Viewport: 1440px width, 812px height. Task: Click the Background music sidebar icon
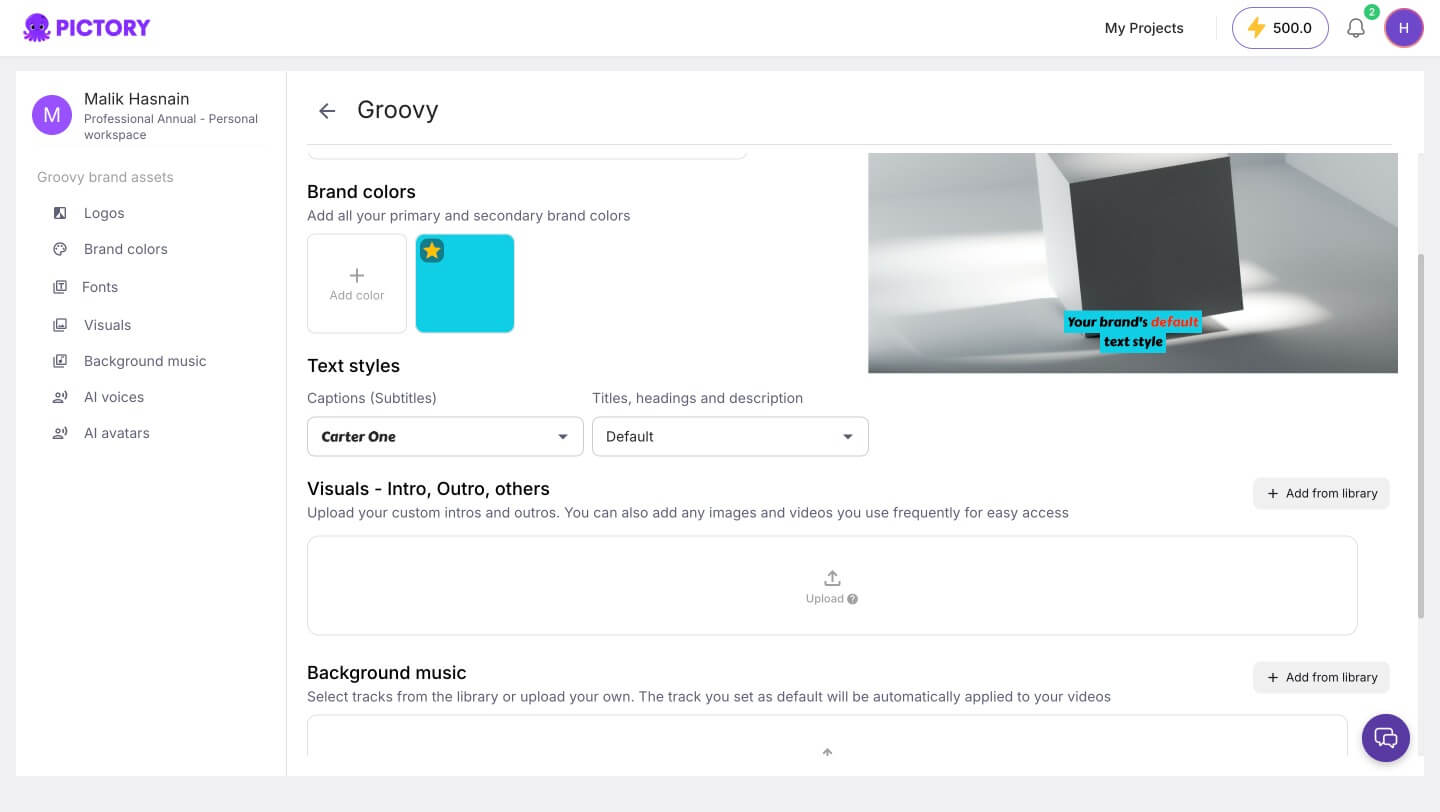point(60,361)
